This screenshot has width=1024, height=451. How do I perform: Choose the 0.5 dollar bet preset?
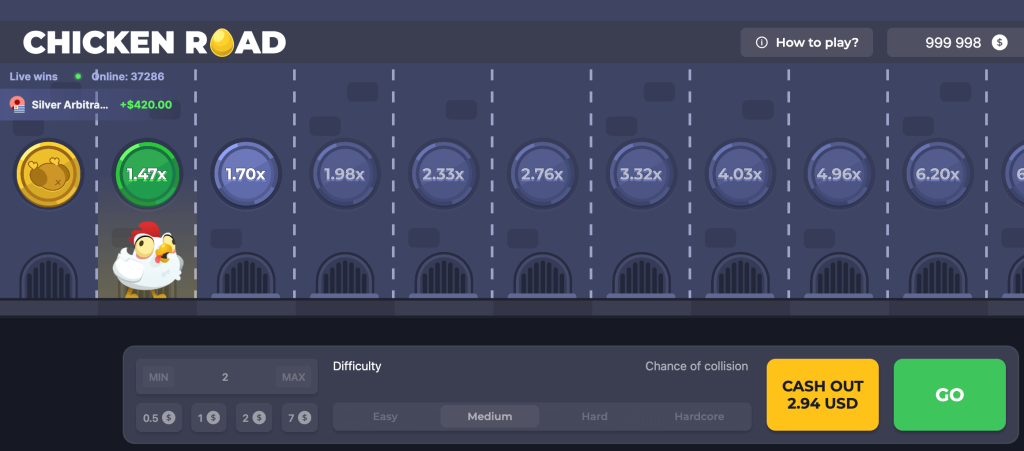[157, 417]
